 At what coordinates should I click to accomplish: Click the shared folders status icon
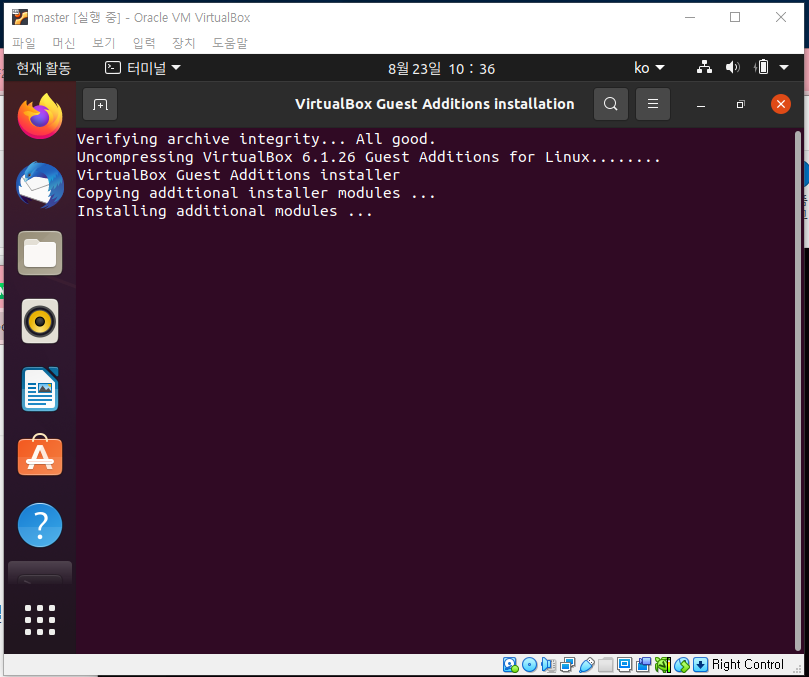(605, 665)
